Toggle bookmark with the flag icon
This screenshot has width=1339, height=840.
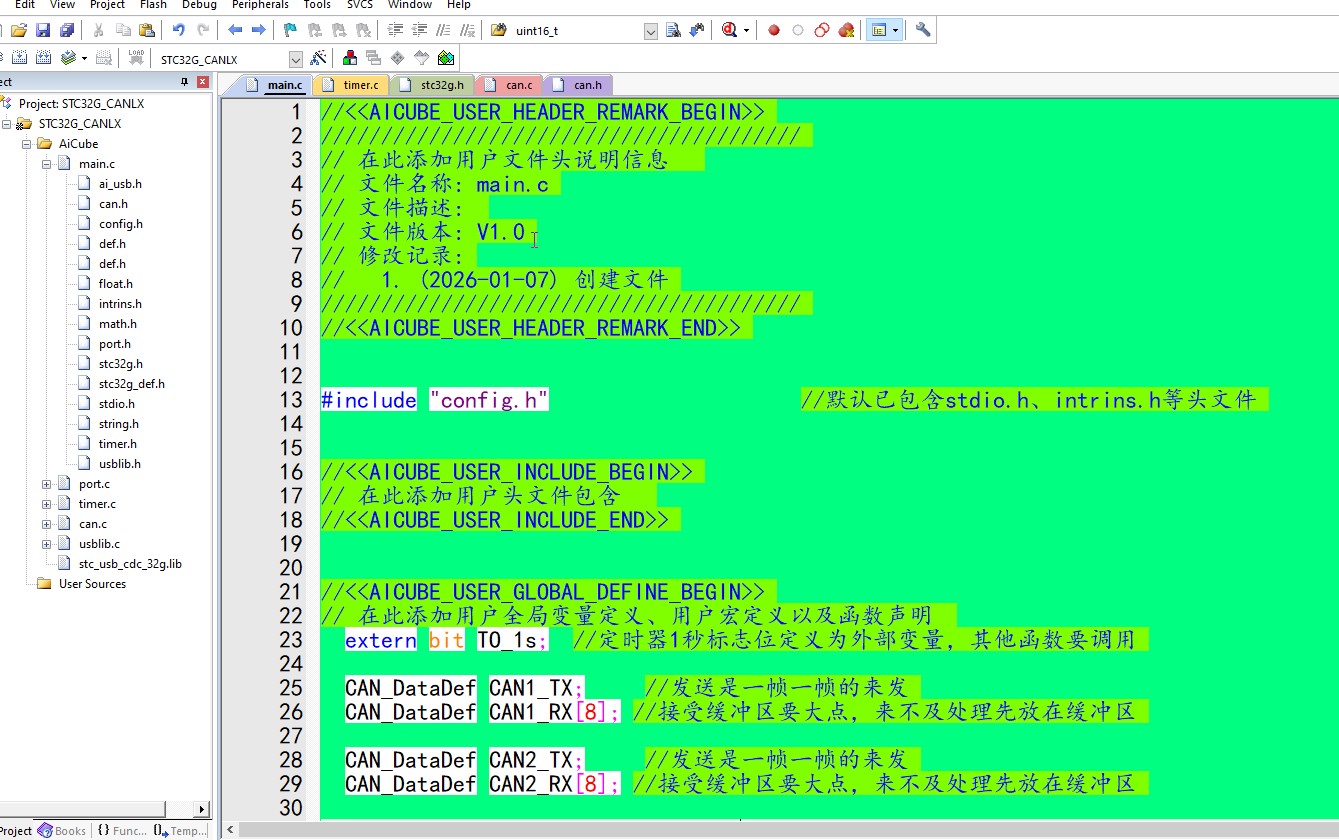click(290, 31)
